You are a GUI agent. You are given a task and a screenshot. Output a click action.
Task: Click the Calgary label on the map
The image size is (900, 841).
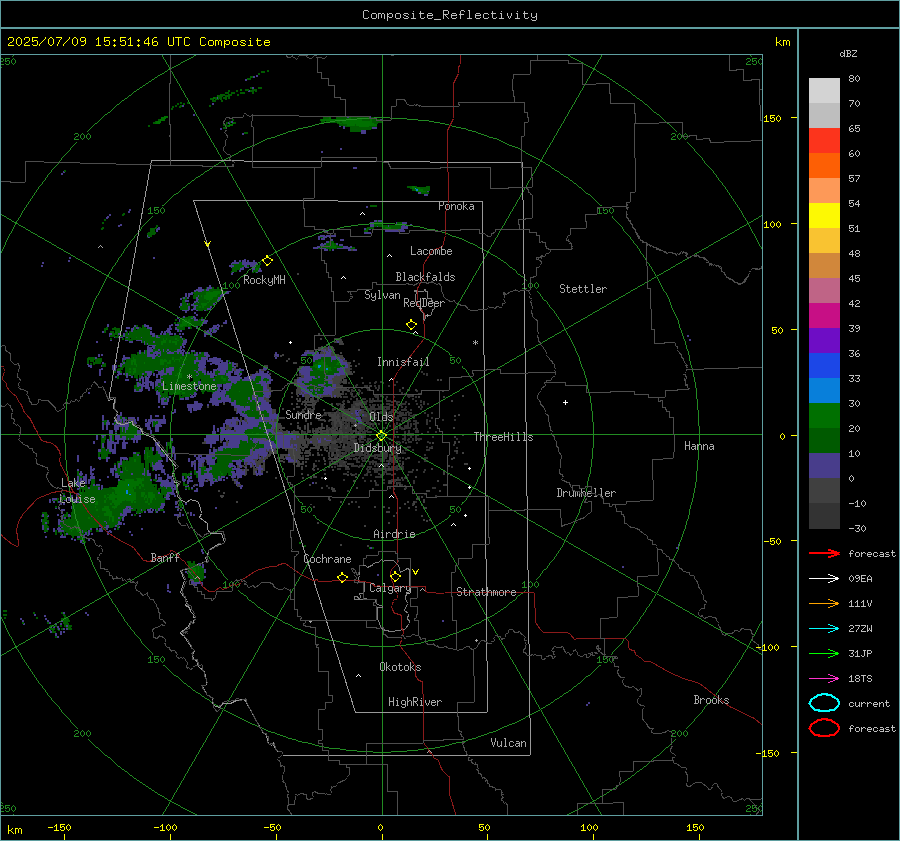[390, 588]
